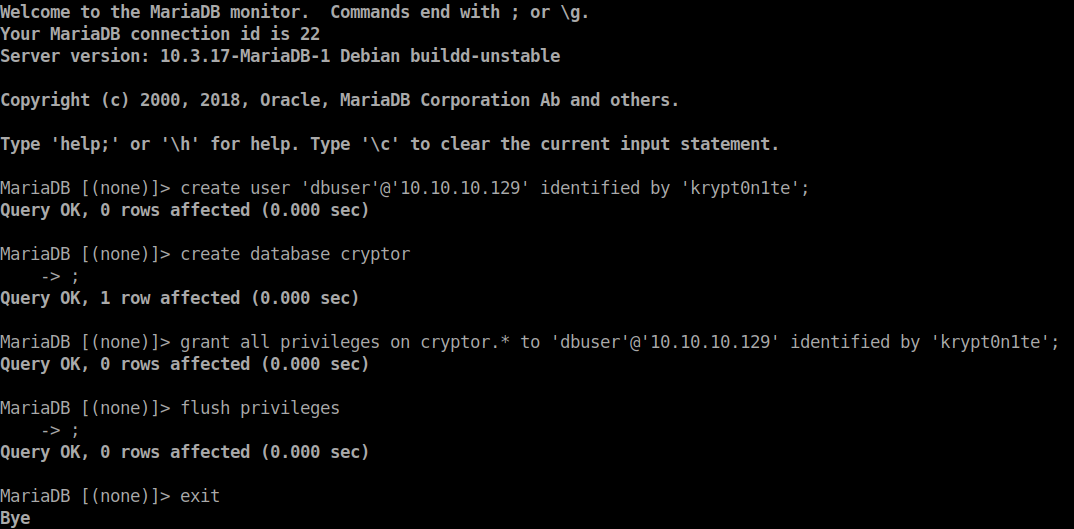1074x529 pixels.
Task: Click the 'exit' command text
Action: click(200, 496)
